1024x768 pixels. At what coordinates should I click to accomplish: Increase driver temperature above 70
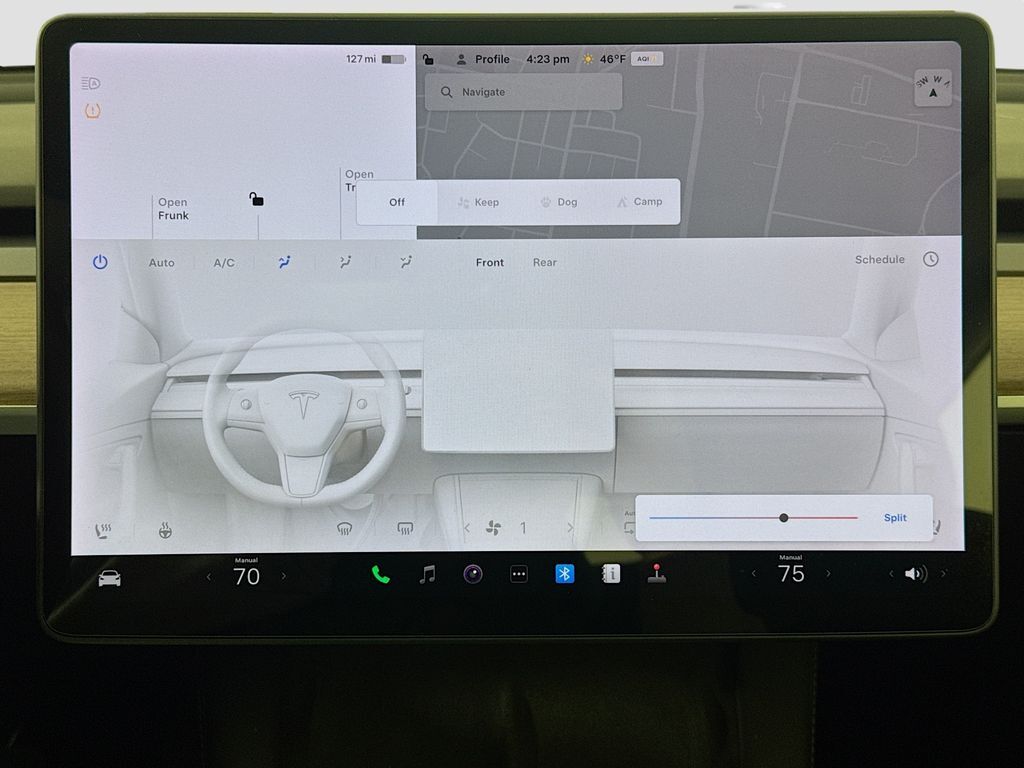(x=284, y=576)
